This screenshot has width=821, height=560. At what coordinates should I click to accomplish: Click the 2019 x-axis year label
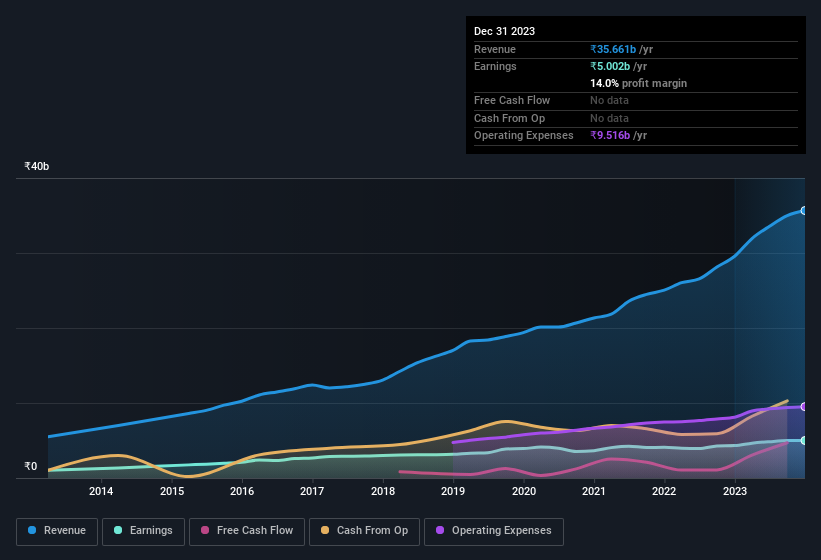[x=453, y=490]
